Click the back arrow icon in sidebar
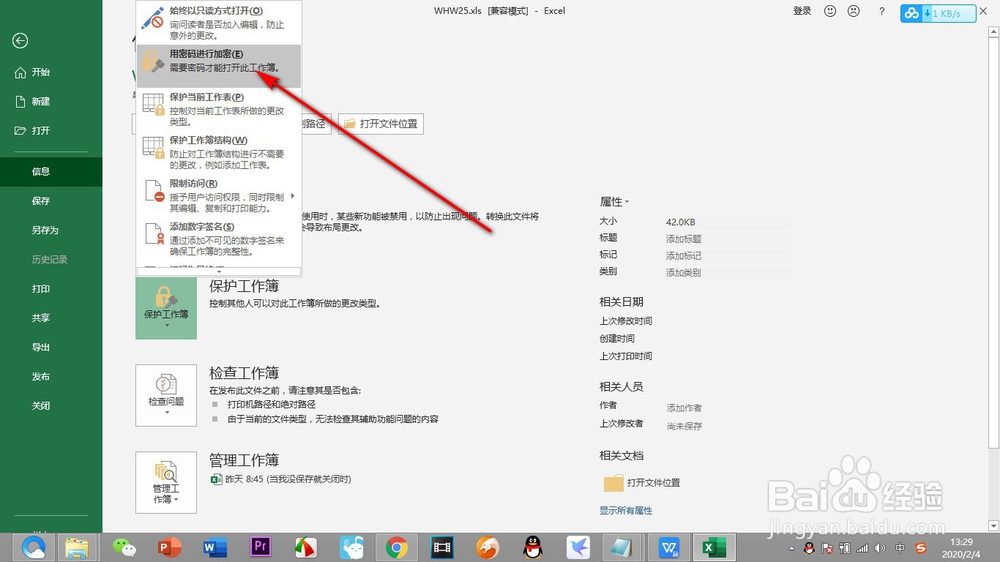 pyautogui.click(x=20, y=41)
